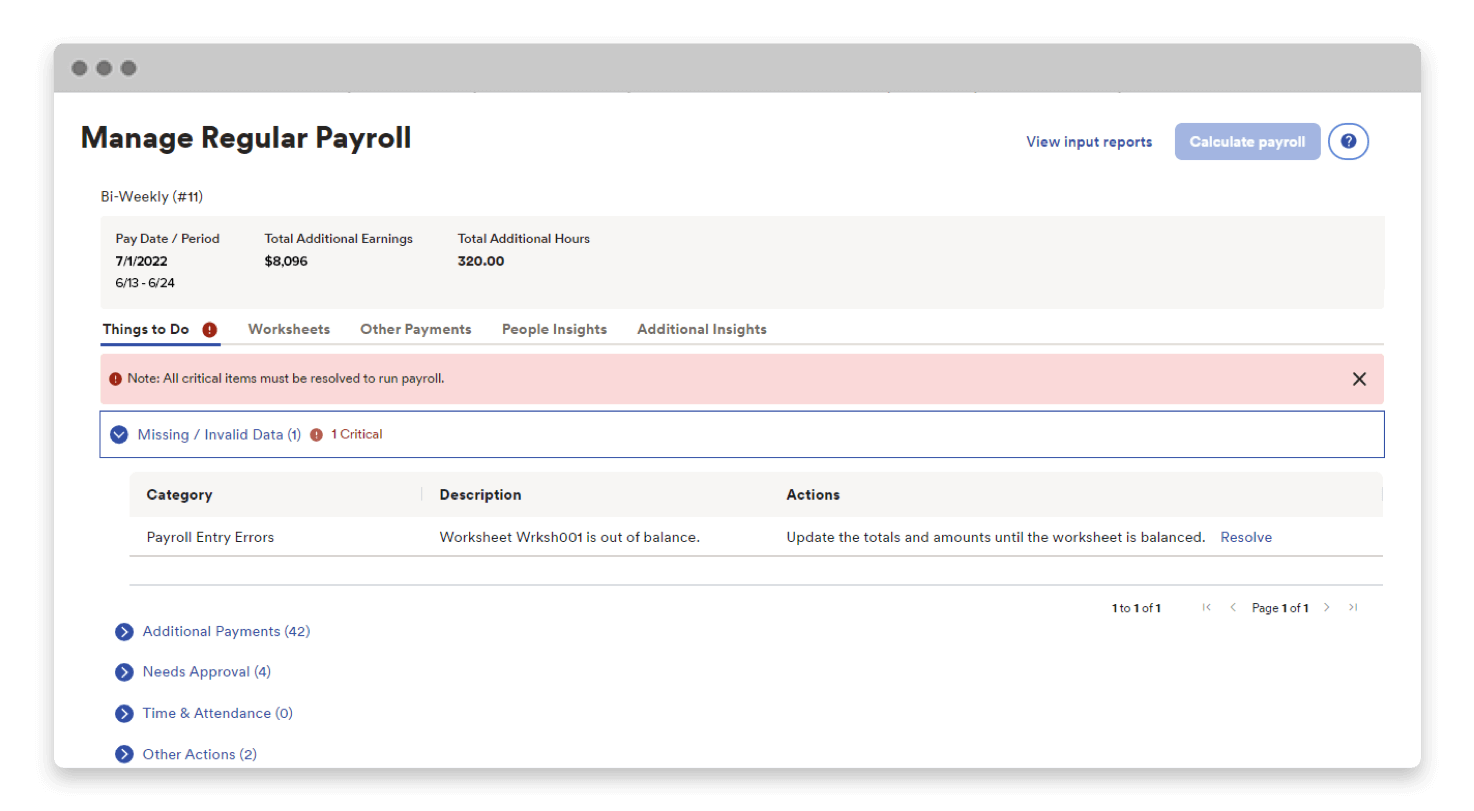Viewport: 1474px width, 811px height.
Task: Click the 320.00 total hours value
Action: (x=481, y=261)
